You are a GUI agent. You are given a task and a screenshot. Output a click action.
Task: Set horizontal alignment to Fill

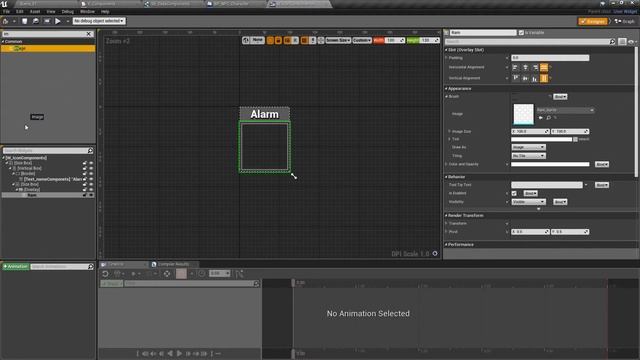544,67
